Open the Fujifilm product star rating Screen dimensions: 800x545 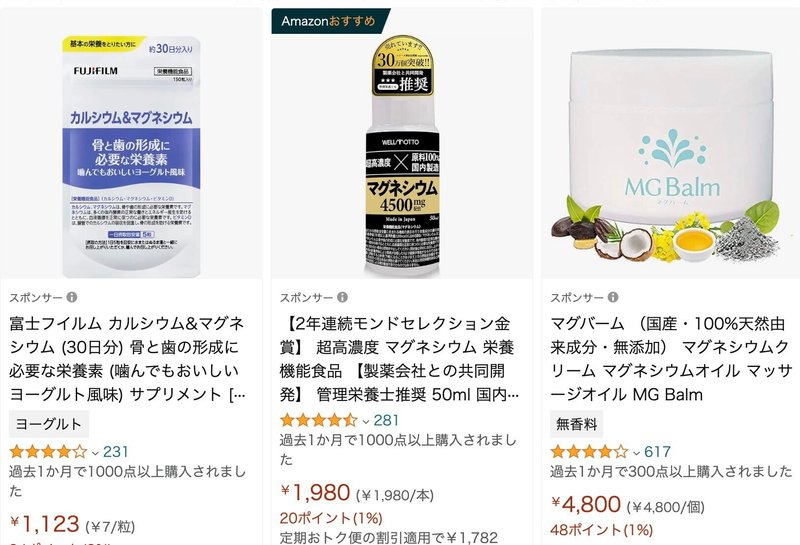[x=48, y=452]
